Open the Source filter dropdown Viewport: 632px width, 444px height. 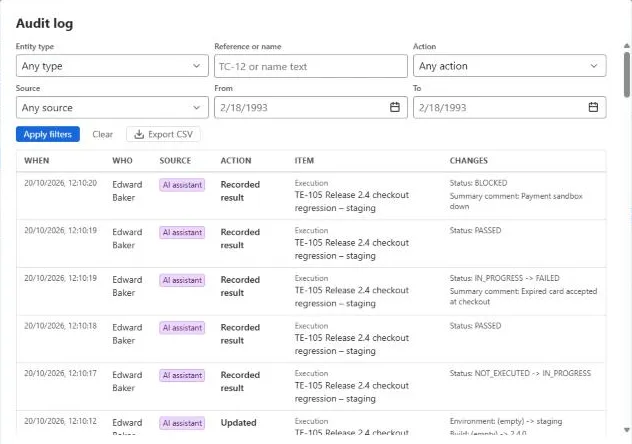(x=112, y=108)
